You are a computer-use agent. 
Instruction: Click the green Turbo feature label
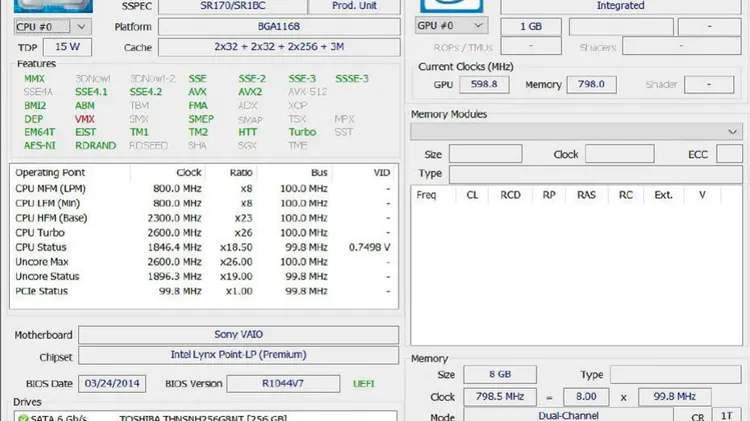click(x=302, y=132)
